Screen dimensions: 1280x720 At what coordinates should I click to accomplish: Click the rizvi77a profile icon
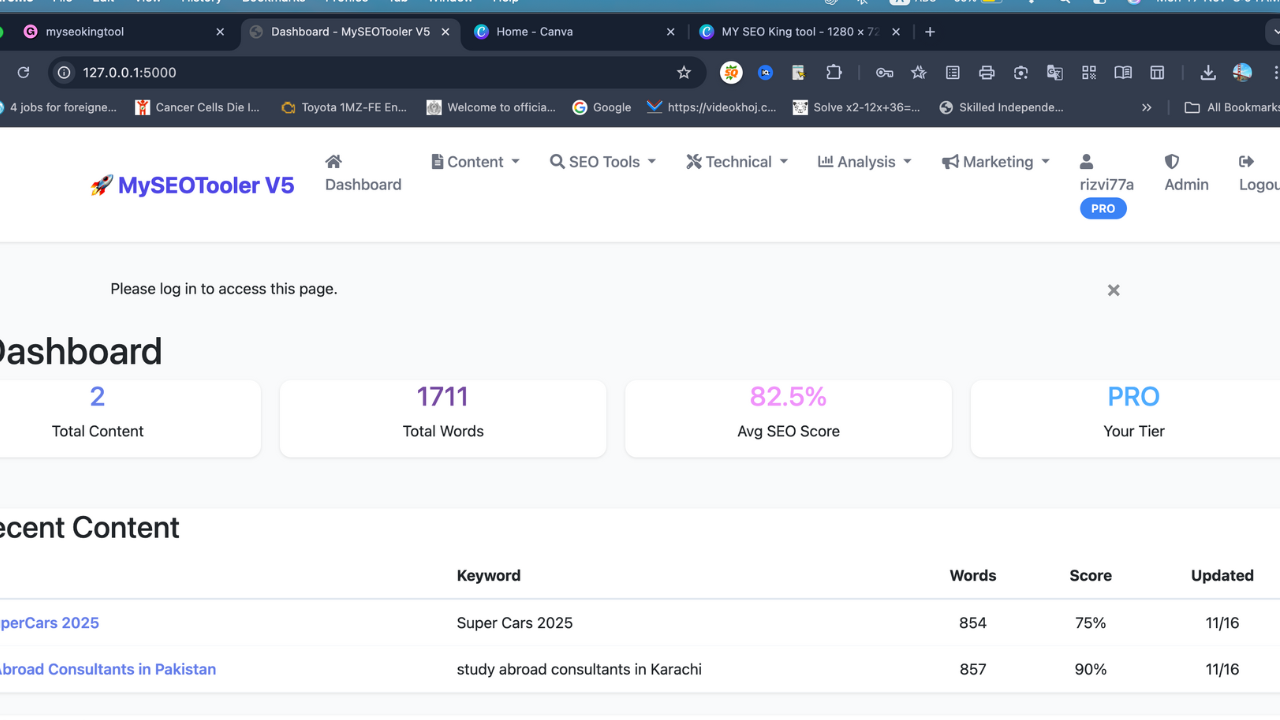click(x=1086, y=161)
